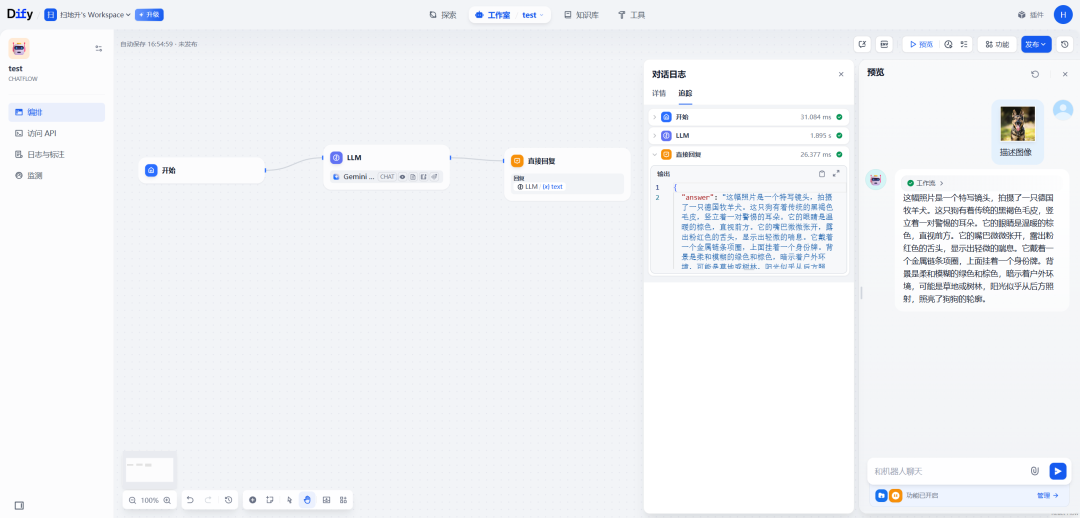This screenshot has width=1080, height=518.
Task: Expand the 开始 trace entry
Action: coord(654,117)
